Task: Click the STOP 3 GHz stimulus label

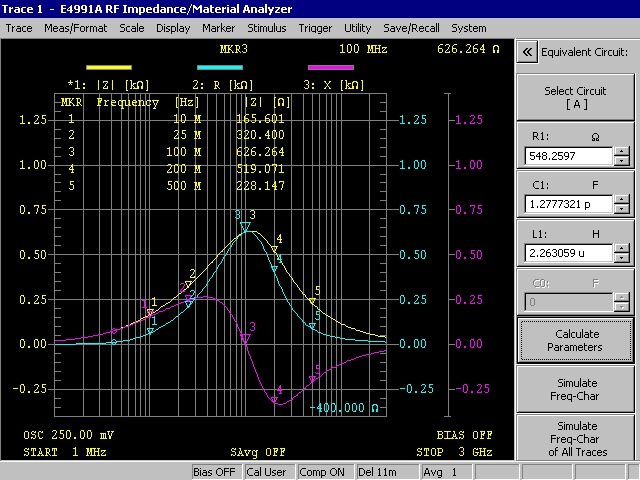Action: coord(454,452)
